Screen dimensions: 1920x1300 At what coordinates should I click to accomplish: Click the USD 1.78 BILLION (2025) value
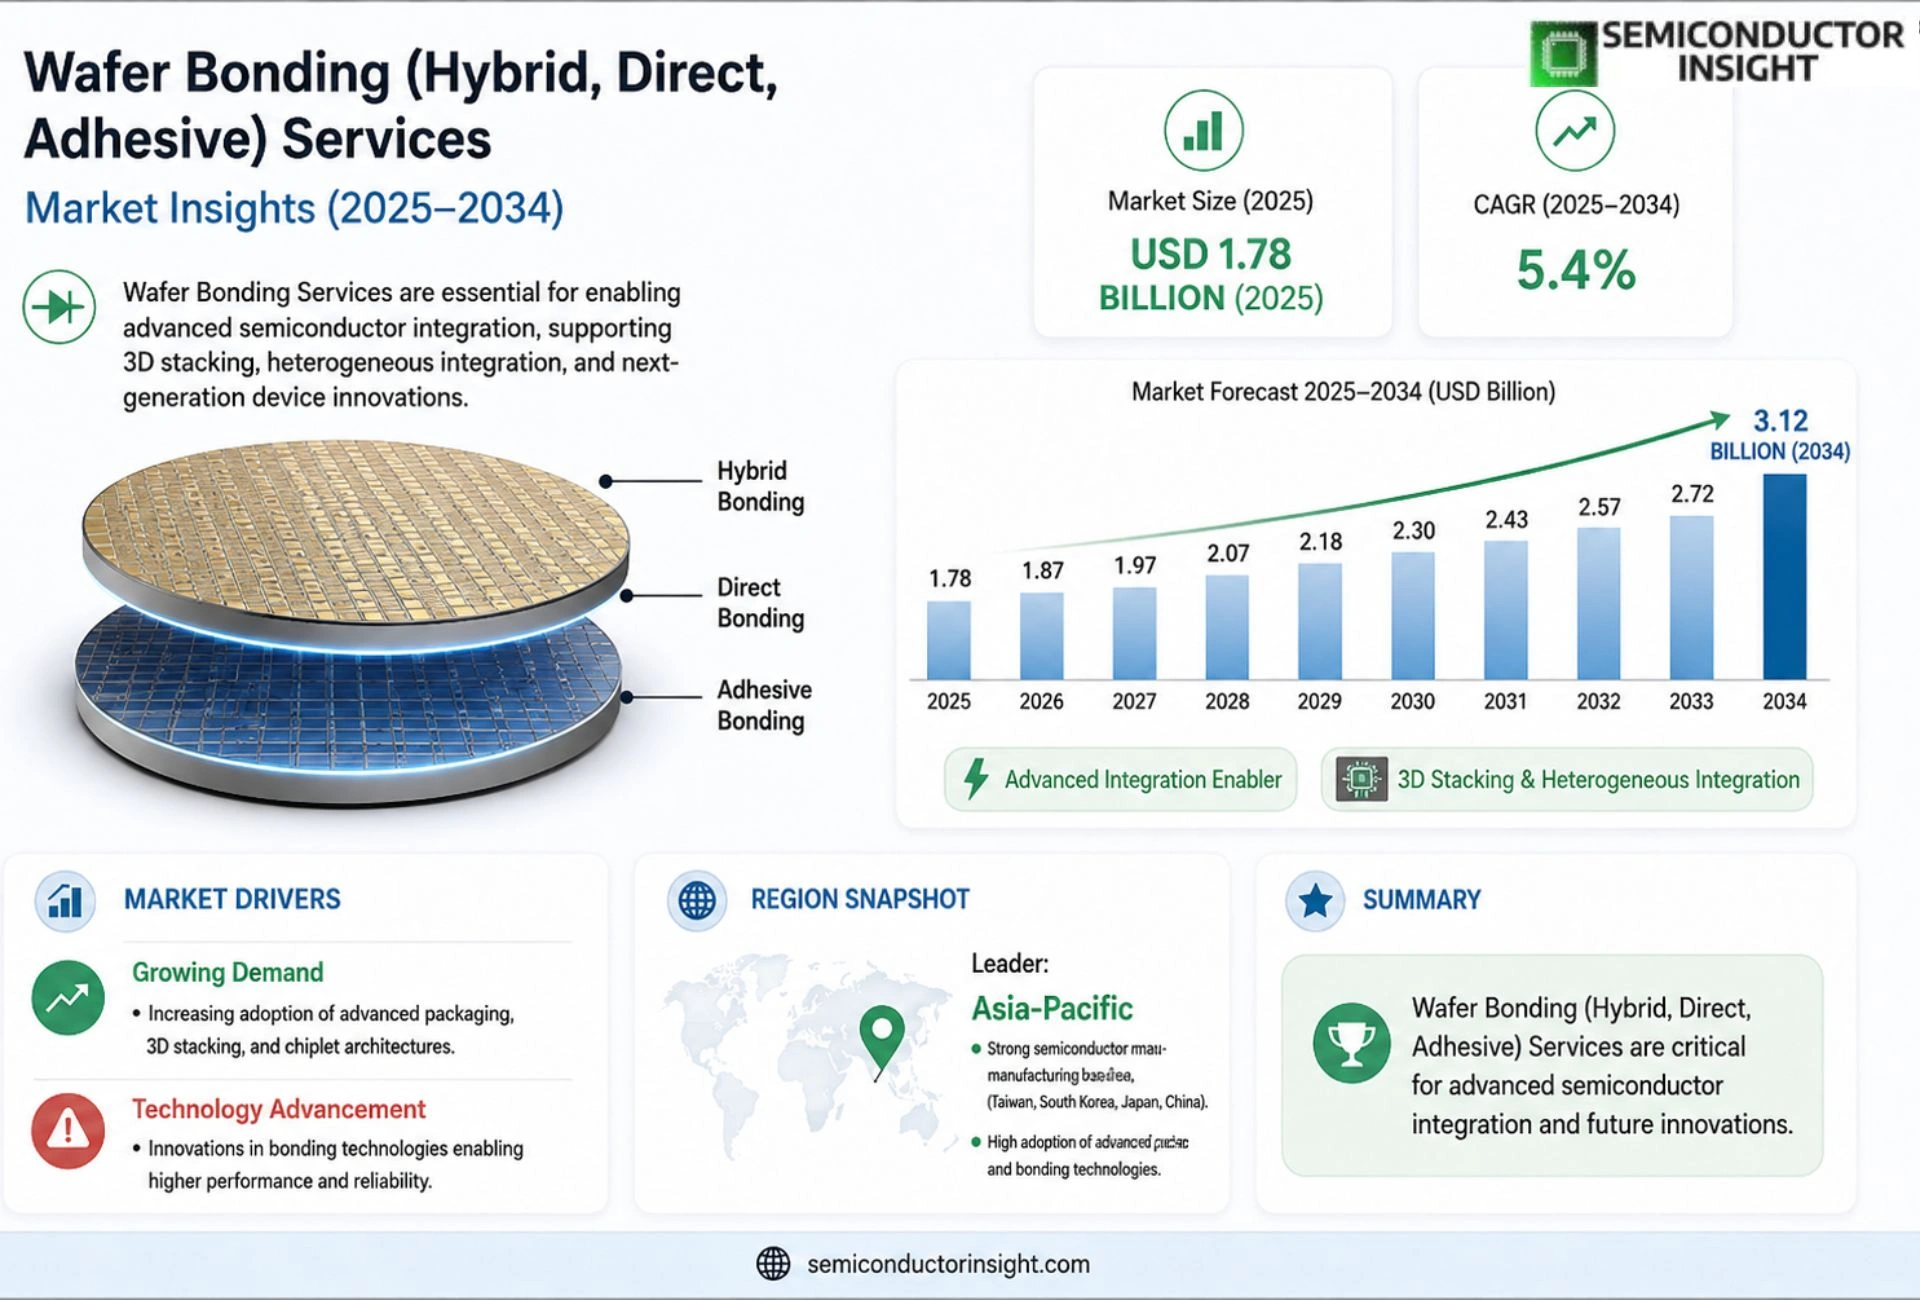1211,275
